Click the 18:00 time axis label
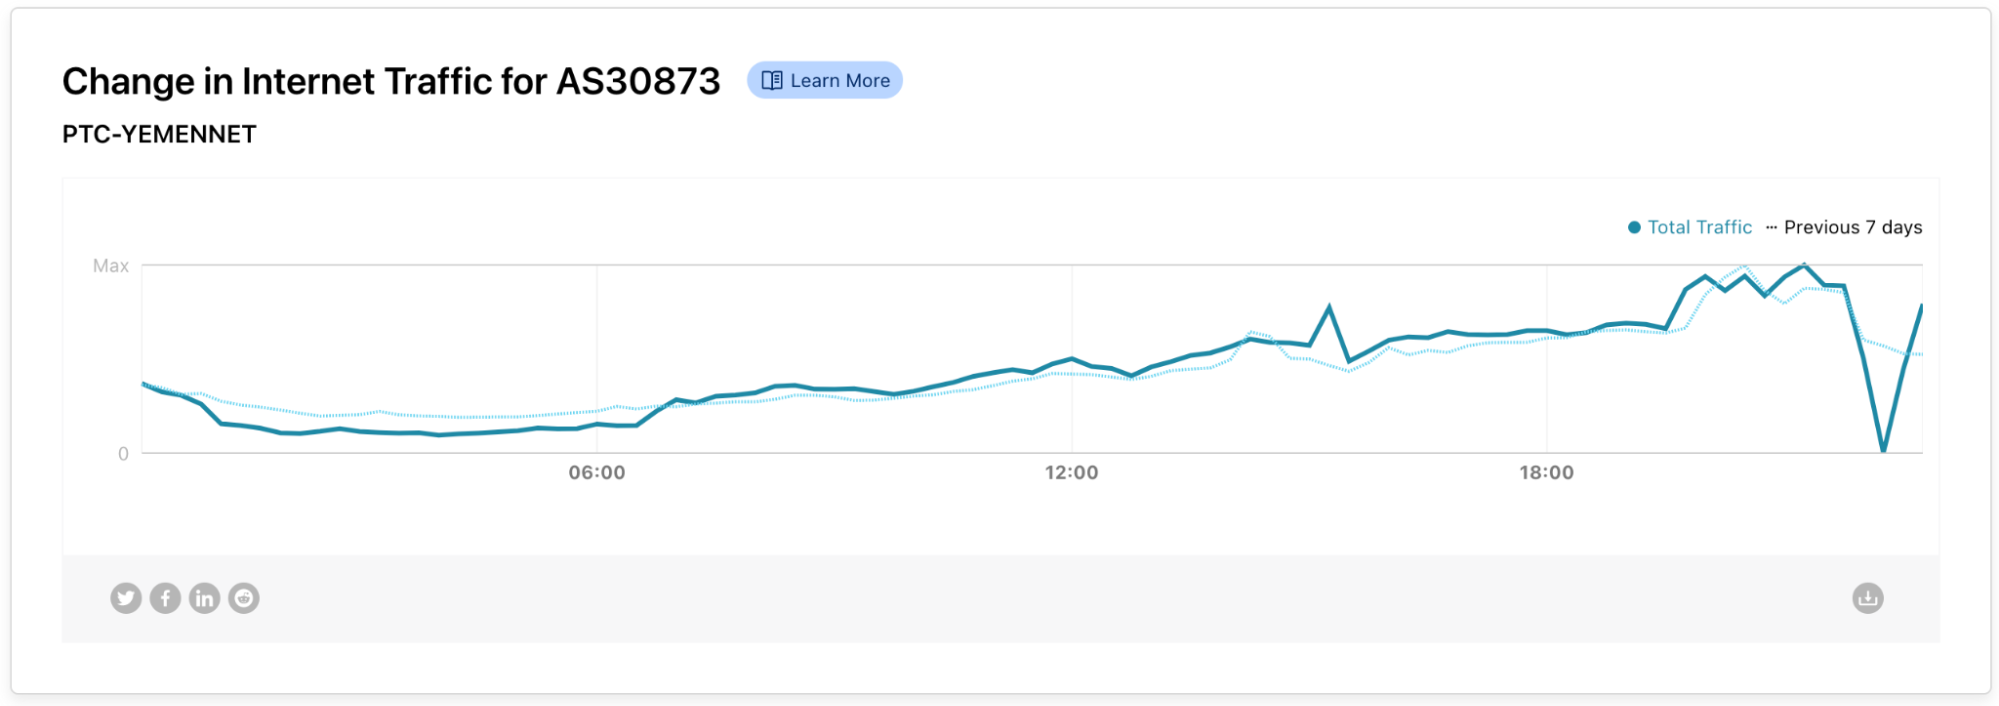The image size is (1999, 706). pos(1546,472)
